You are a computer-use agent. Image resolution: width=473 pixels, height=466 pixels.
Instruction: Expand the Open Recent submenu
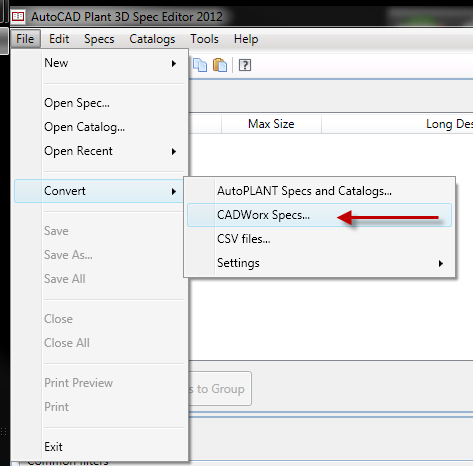point(100,151)
